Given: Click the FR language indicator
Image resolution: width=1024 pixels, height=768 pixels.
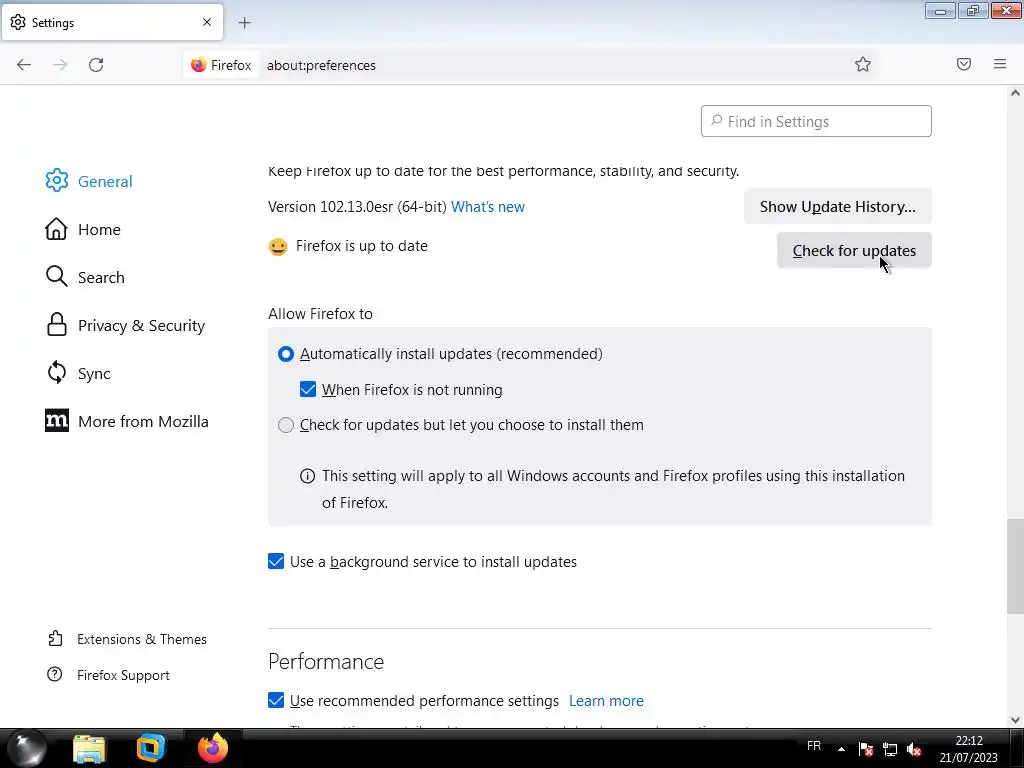Looking at the screenshot, I should coord(814,746).
